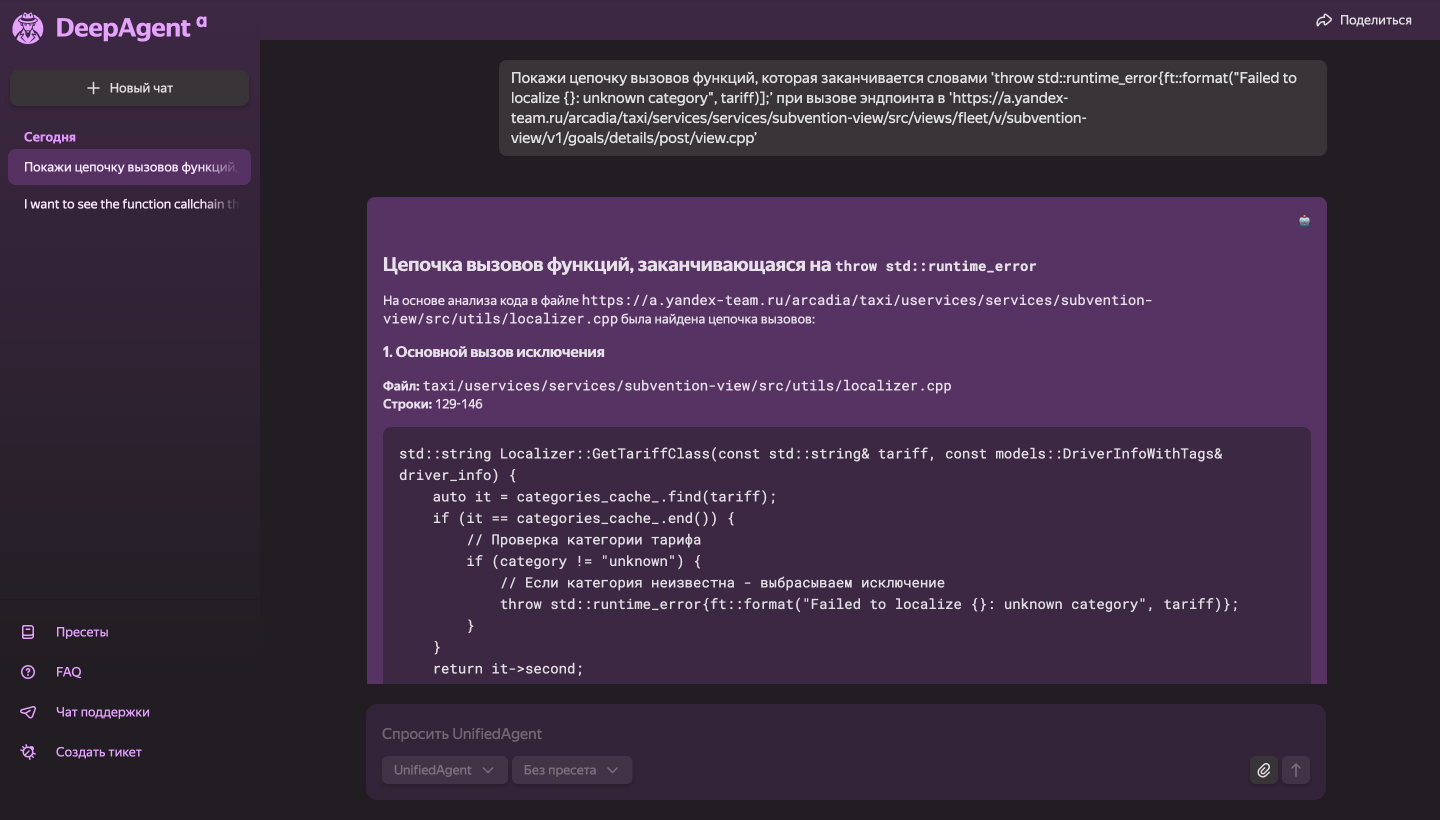Click the 'Поделиться' share button text

1376,20
